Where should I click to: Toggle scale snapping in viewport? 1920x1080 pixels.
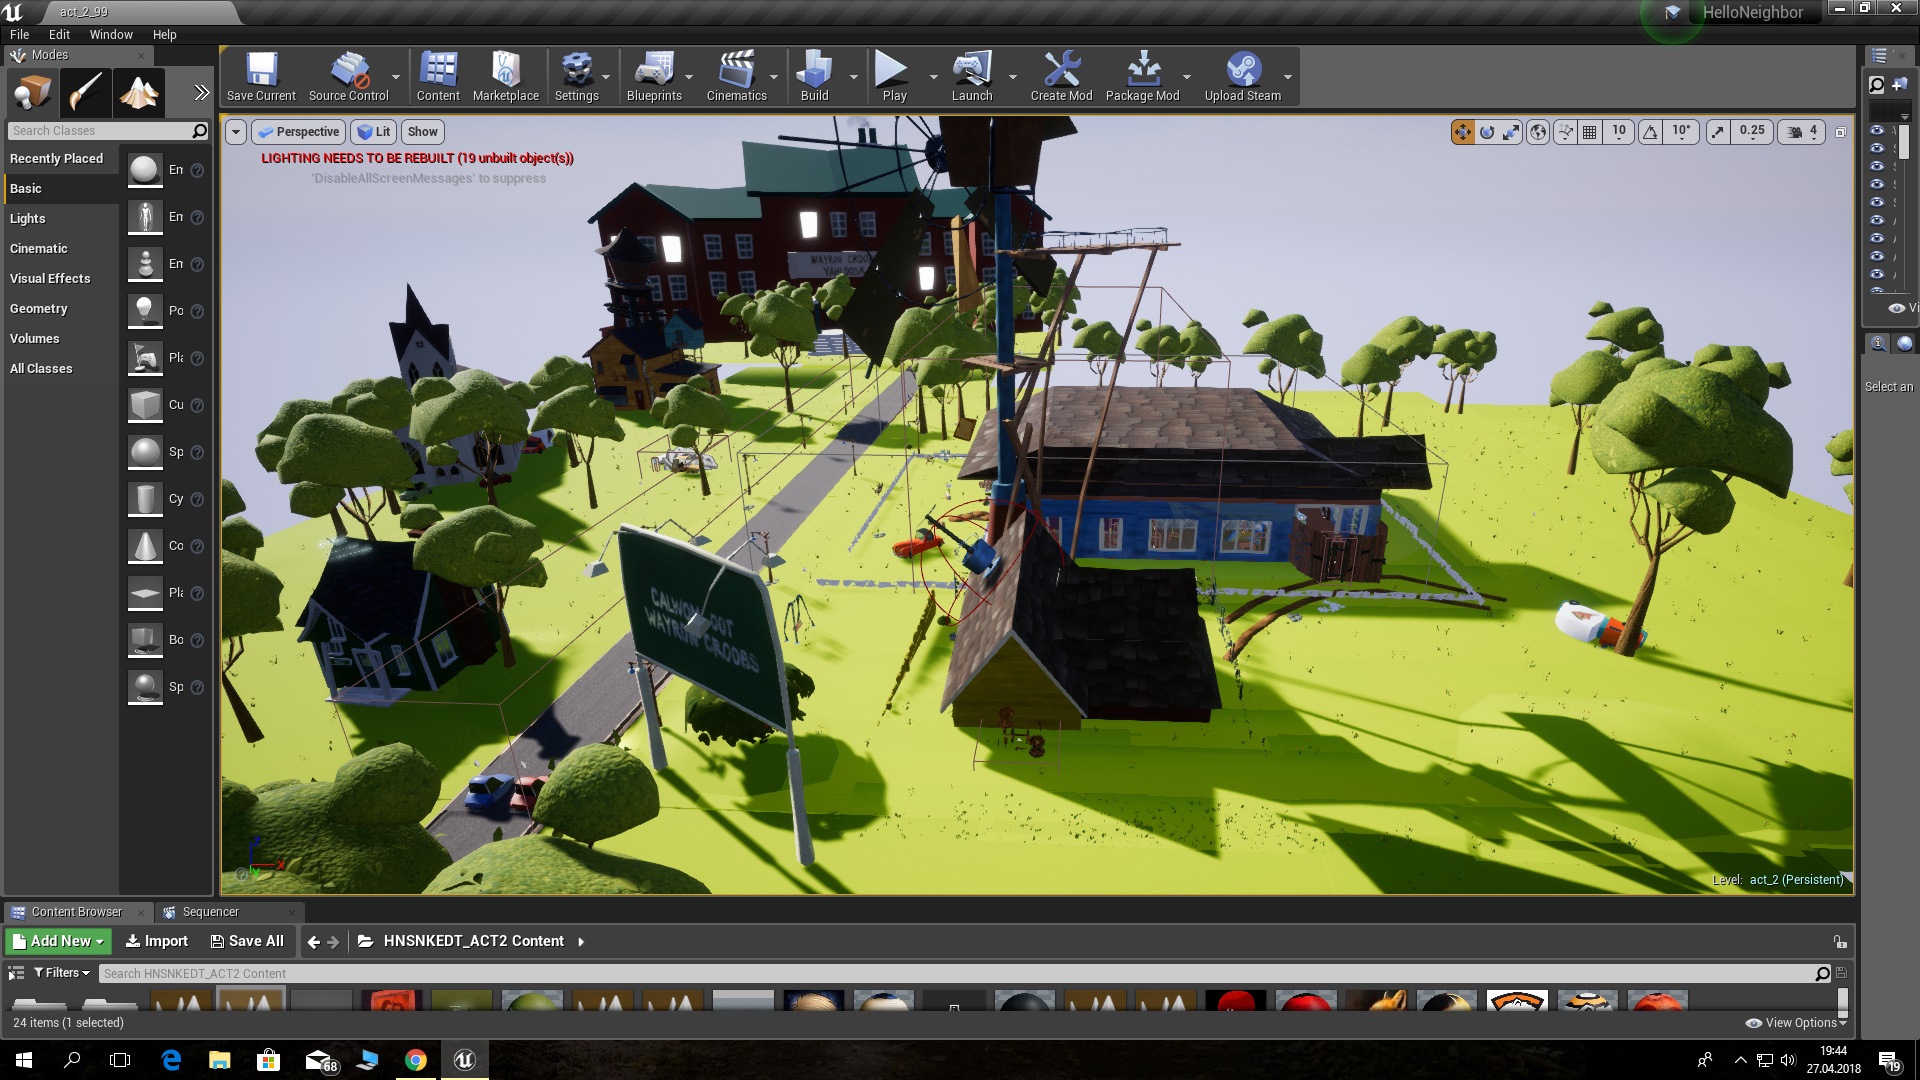tap(1718, 132)
